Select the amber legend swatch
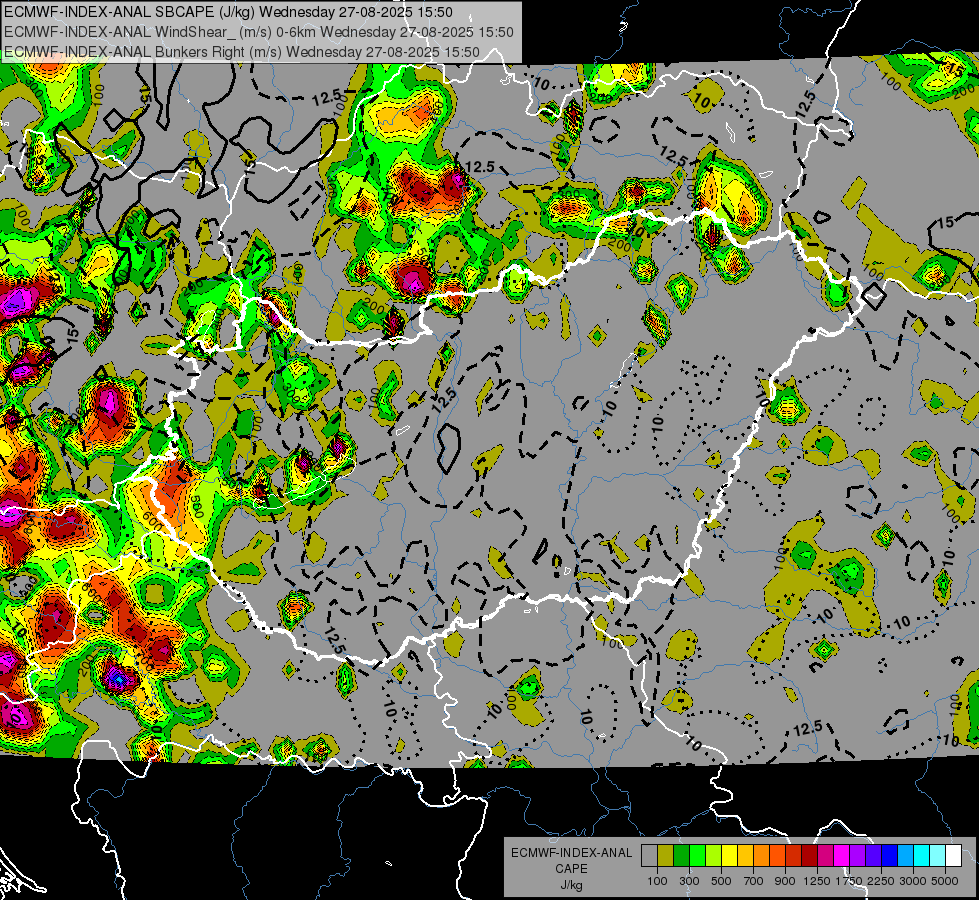979x900 pixels. [745, 855]
